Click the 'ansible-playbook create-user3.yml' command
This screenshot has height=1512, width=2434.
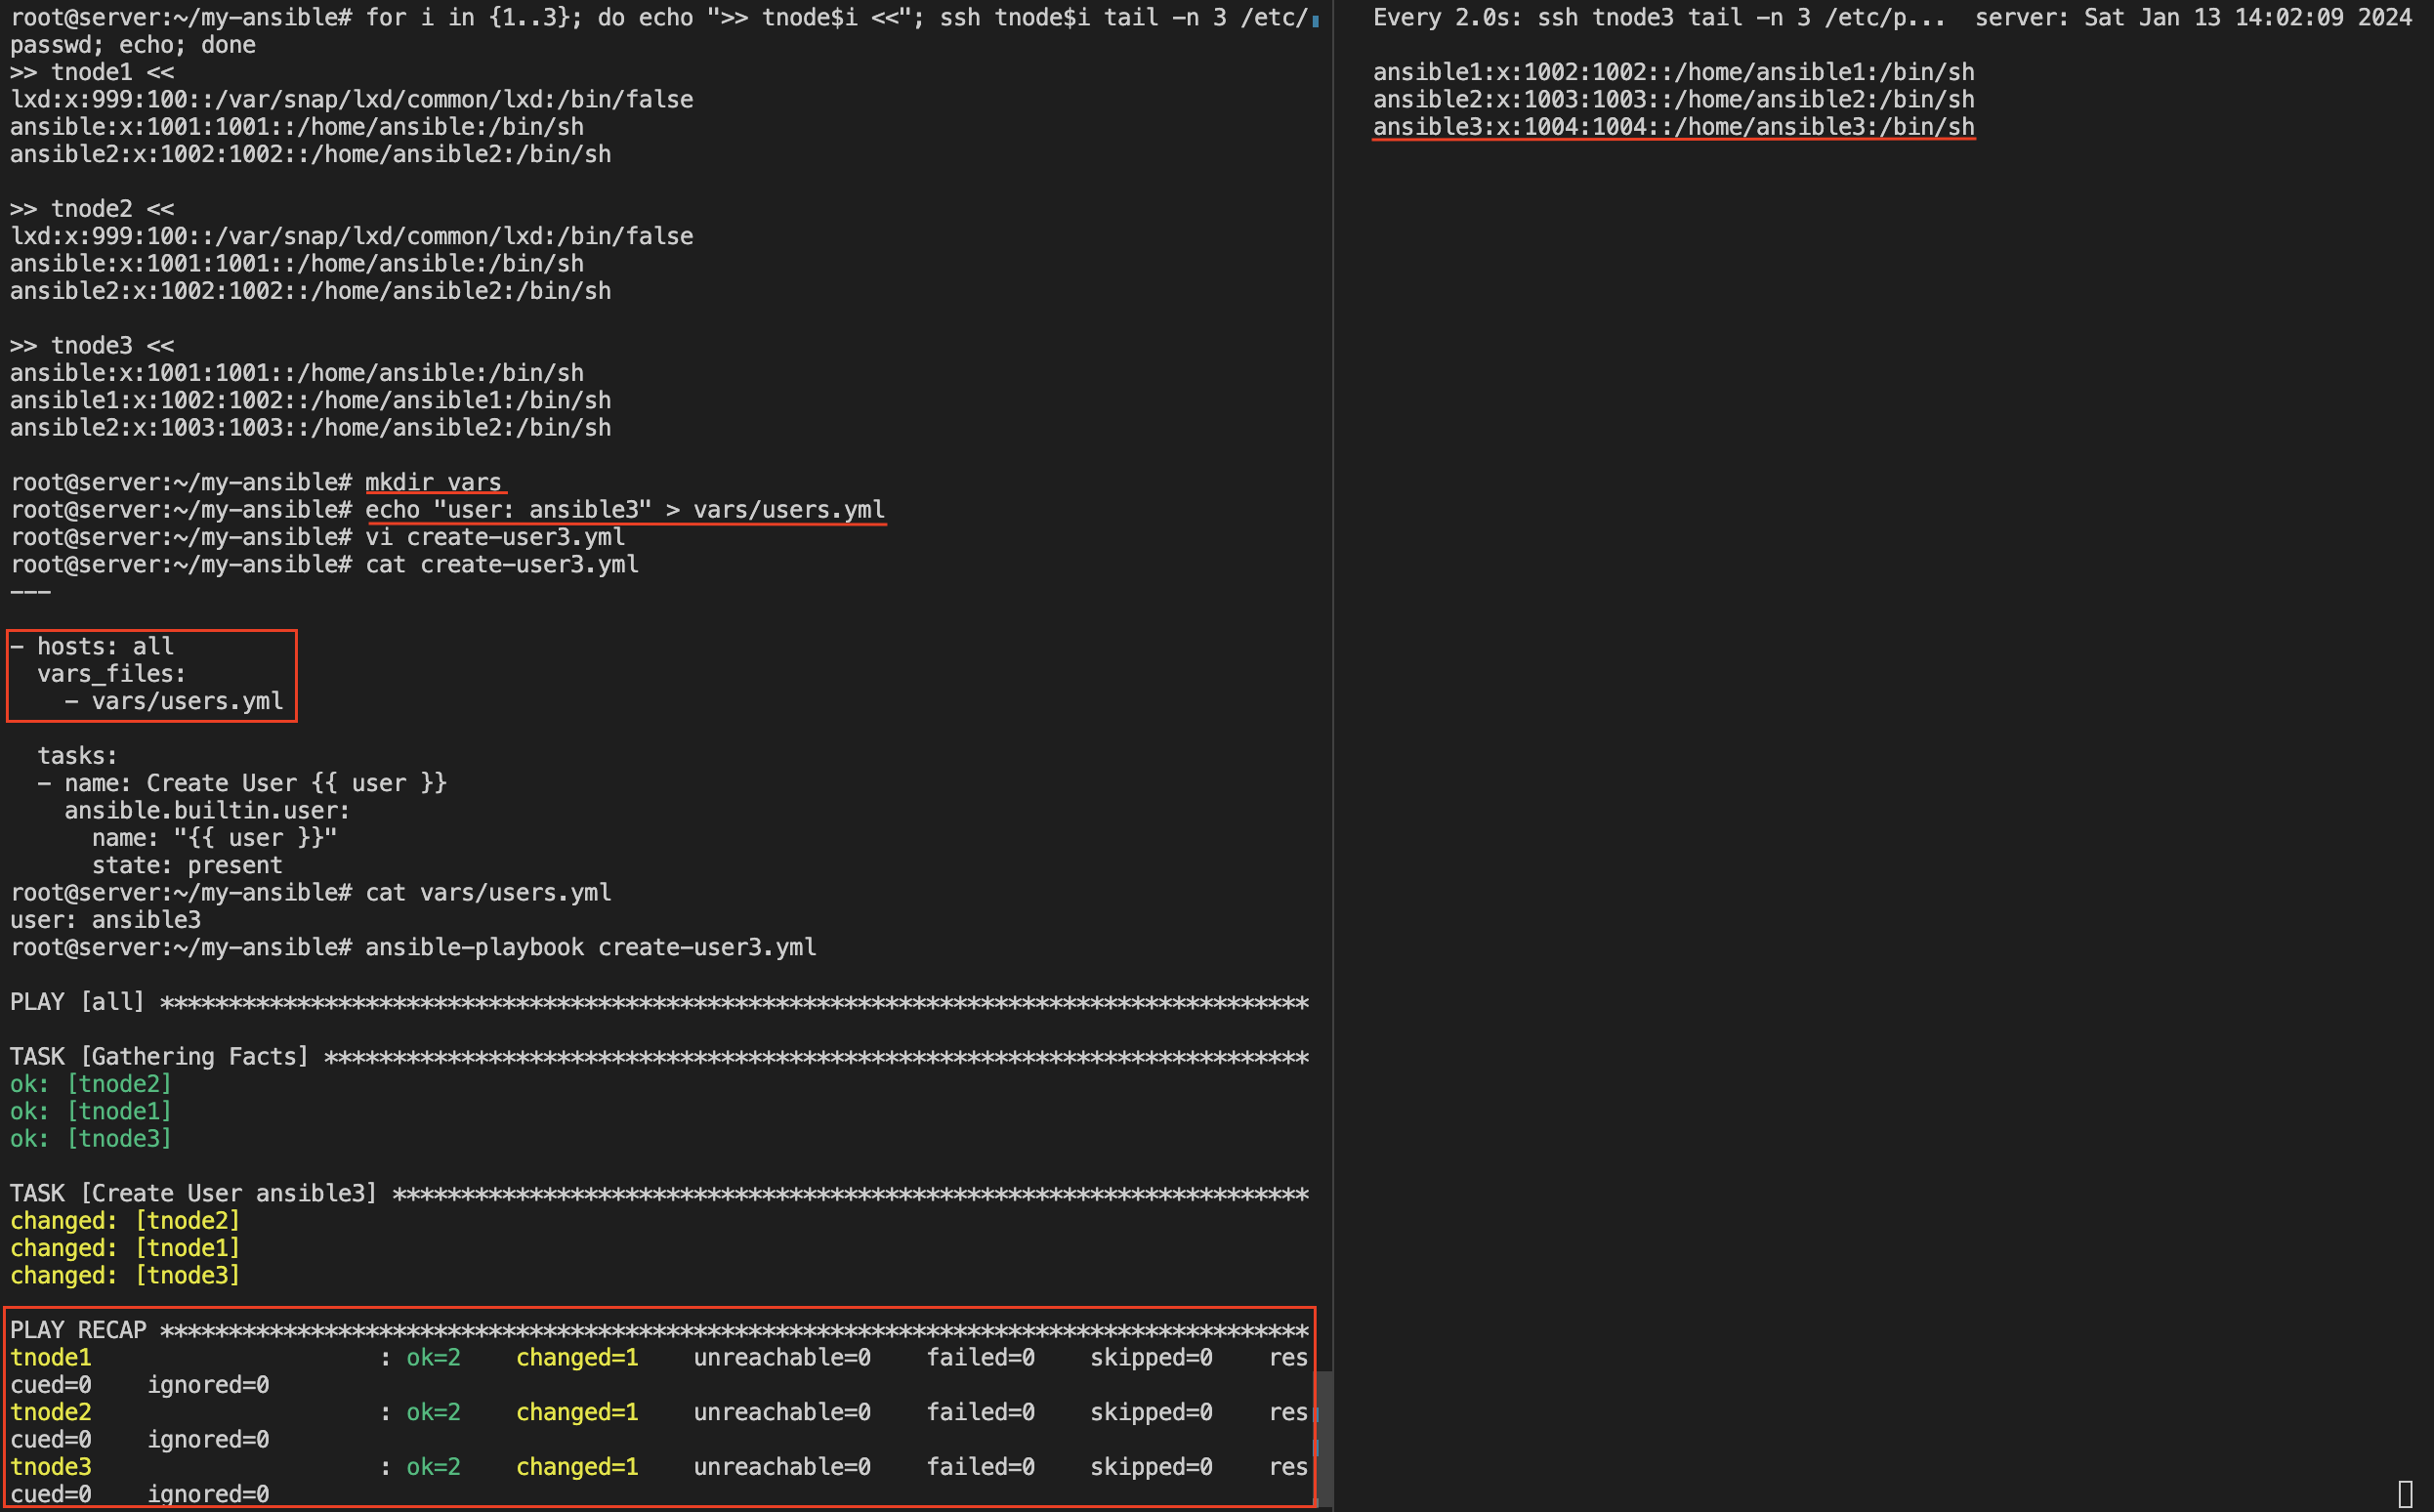590,947
